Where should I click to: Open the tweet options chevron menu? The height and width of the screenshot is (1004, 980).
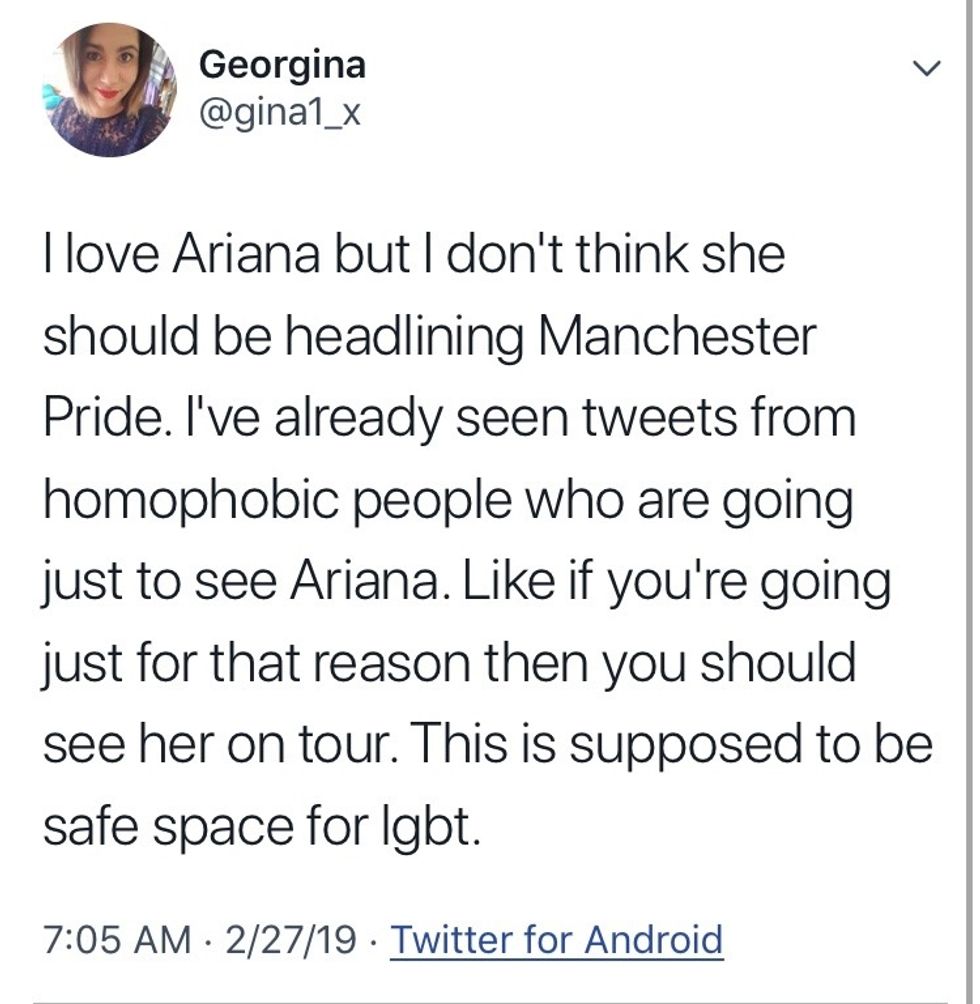(x=929, y=69)
